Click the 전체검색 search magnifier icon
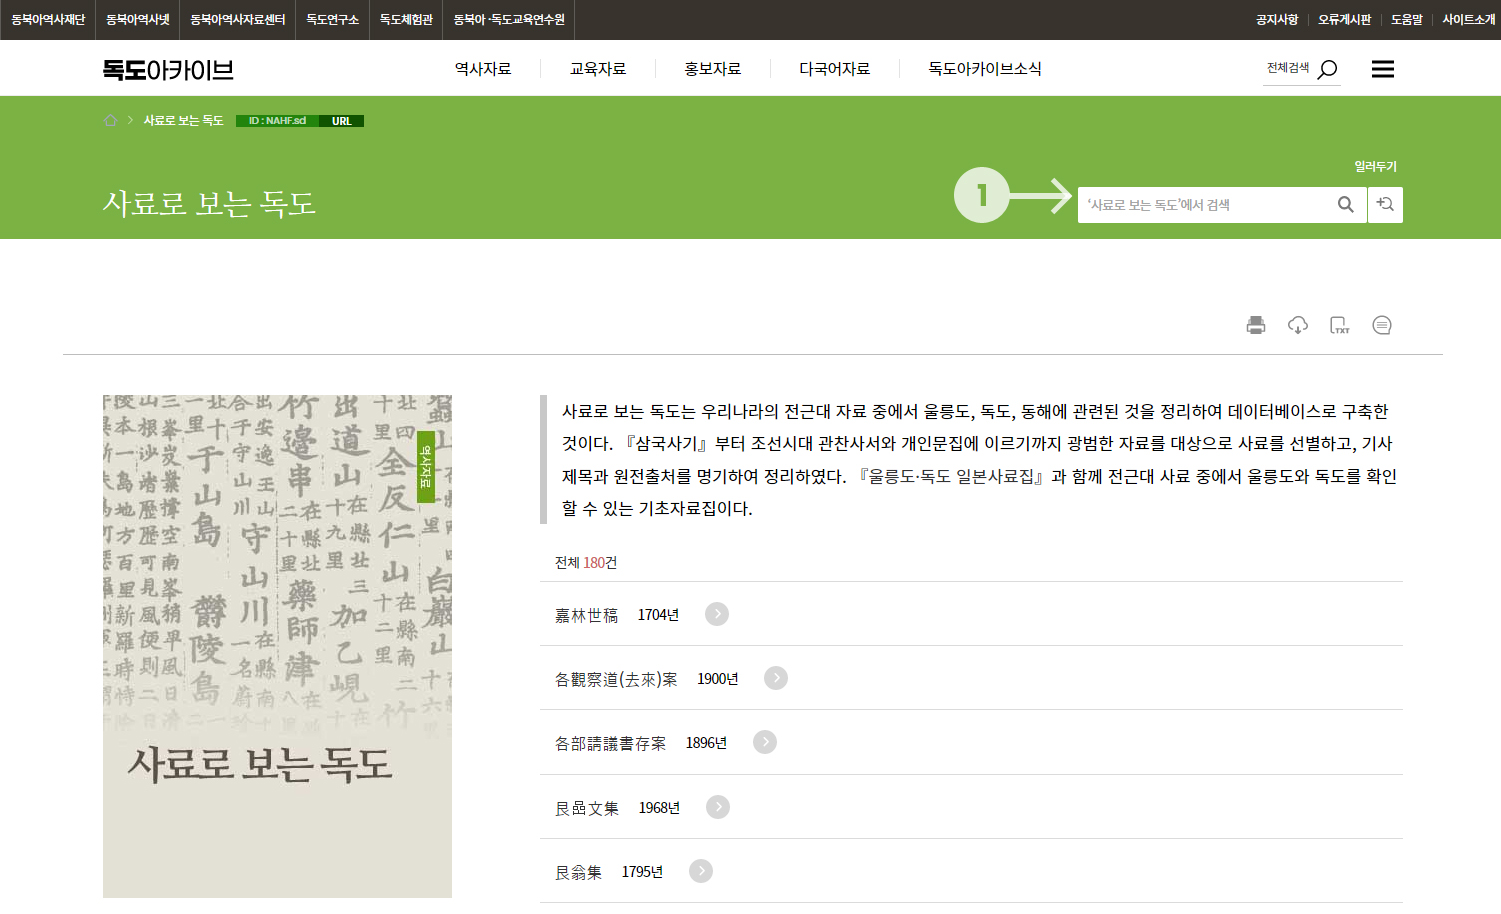This screenshot has width=1501, height=914. click(1328, 68)
